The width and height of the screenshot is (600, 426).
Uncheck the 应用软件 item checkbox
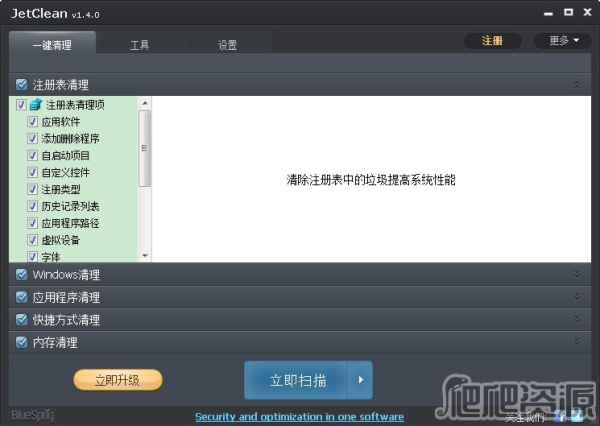click(x=33, y=121)
